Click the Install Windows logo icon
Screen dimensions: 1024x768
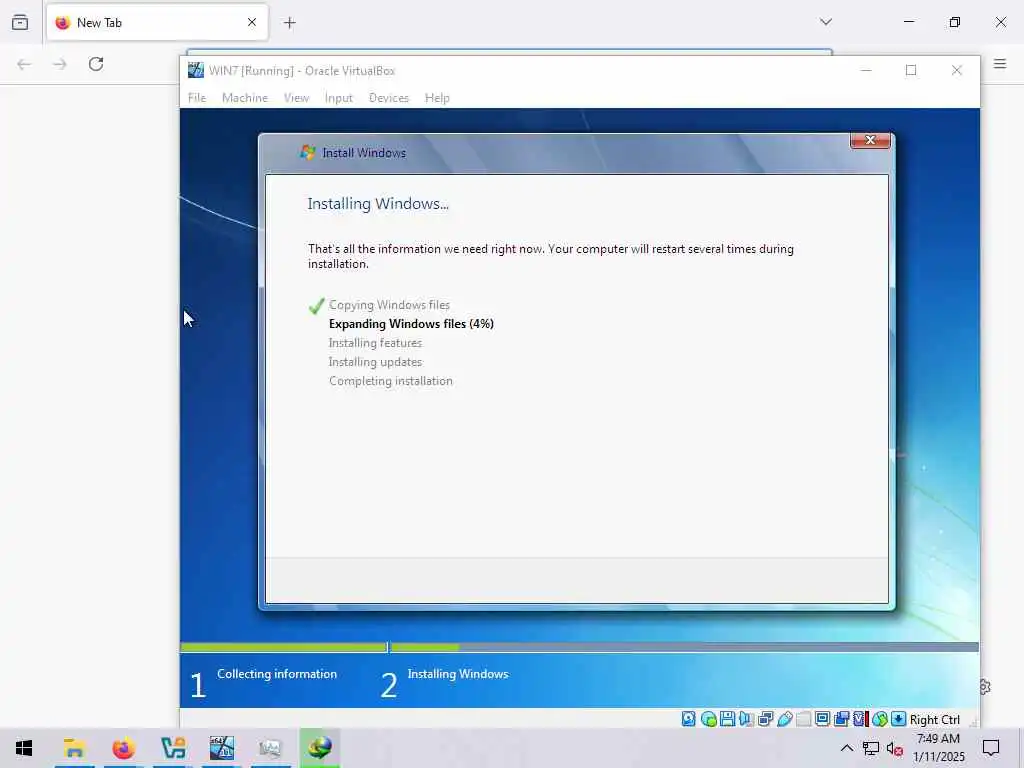[x=308, y=153]
